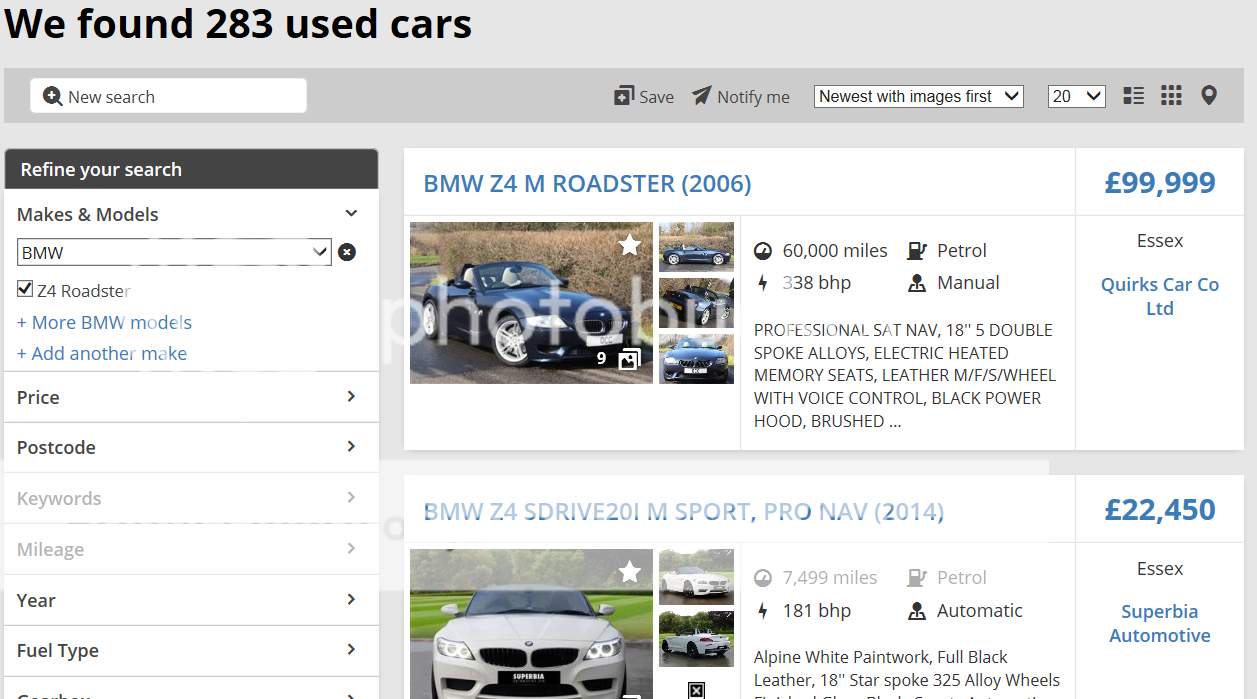Click the Save search icon
This screenshot has height=699, width=1257.
[x=624, y=96]
